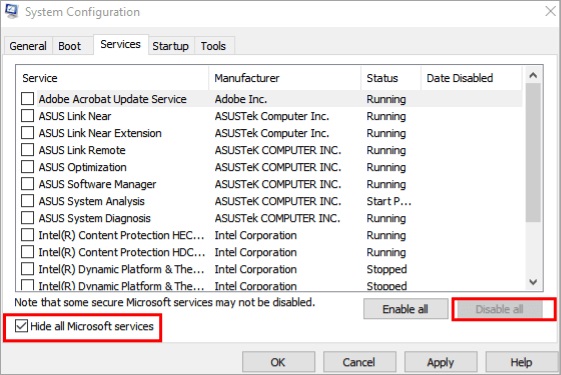The height and width of the screenshot is (375, 561).
Task: Tick the ASUS Link Near checkbox
Action: click(28, 116)
